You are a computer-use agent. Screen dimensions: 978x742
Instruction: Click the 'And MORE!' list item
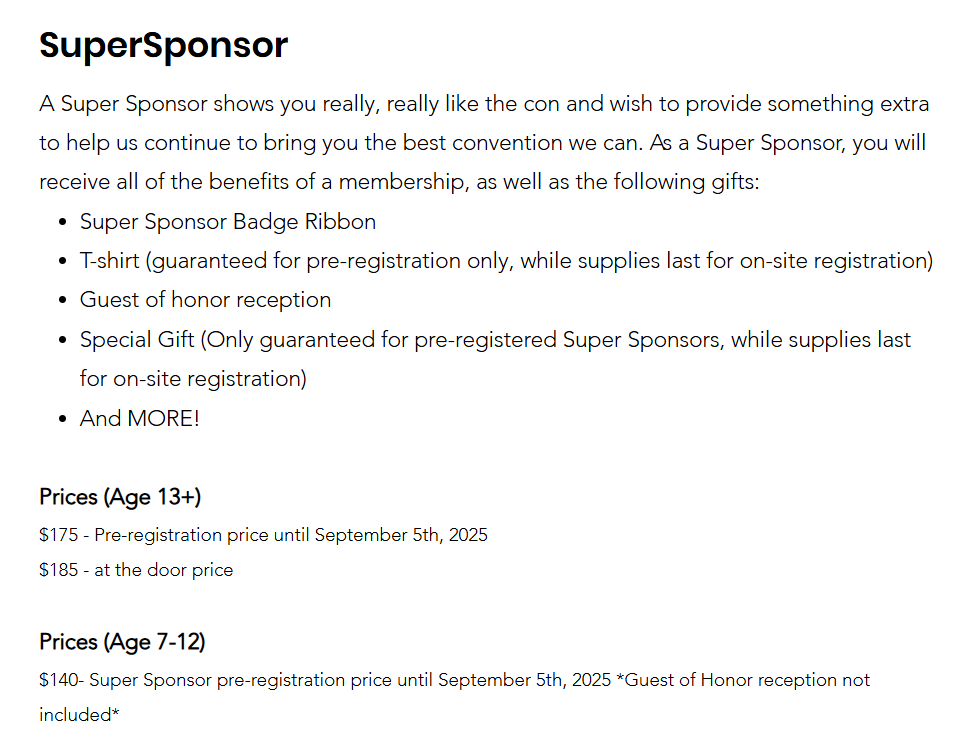pyautogui.click(x=139, y=418)
